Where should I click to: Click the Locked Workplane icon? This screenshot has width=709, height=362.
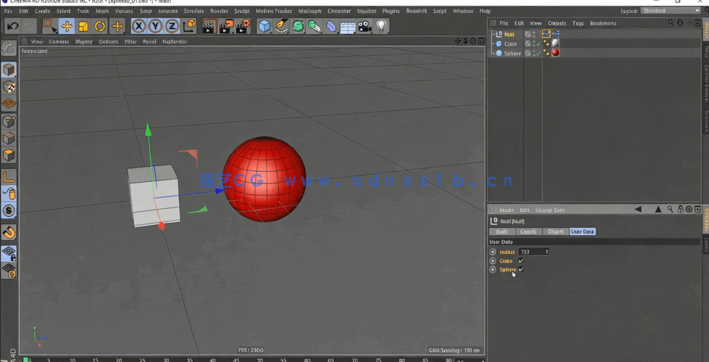9,254
